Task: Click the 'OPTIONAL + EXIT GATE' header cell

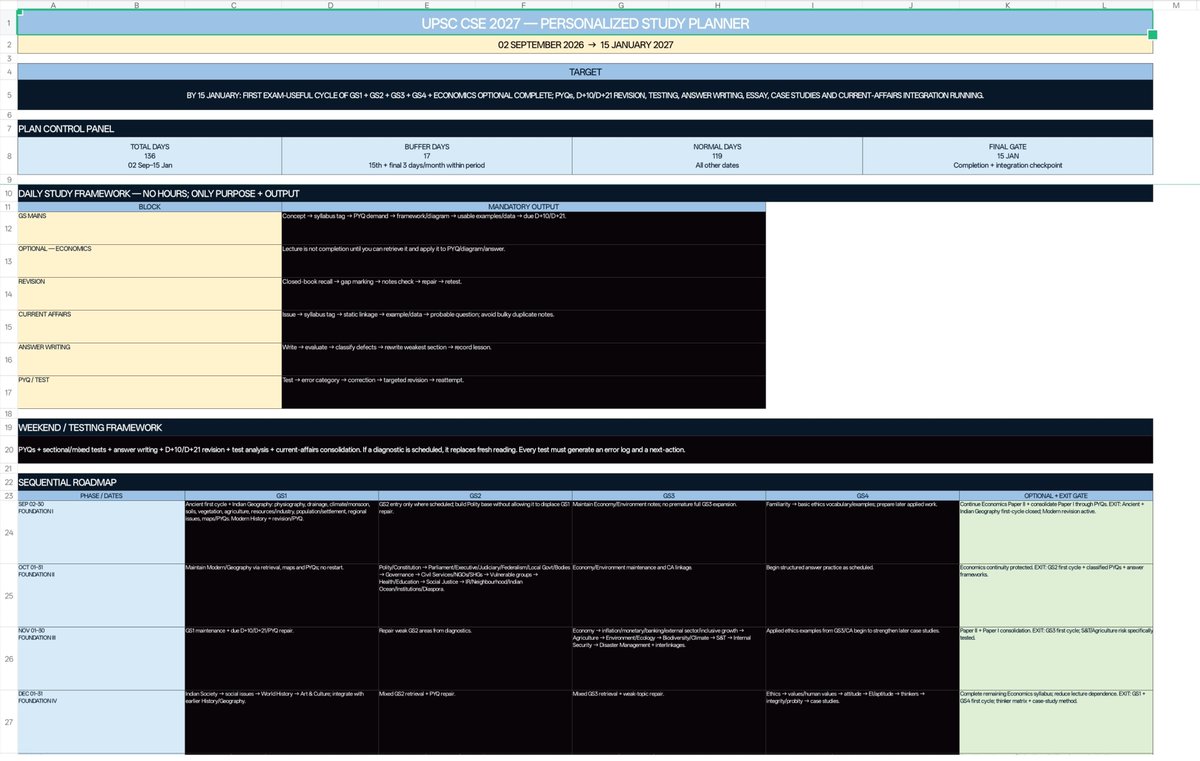Action: 1056,495
